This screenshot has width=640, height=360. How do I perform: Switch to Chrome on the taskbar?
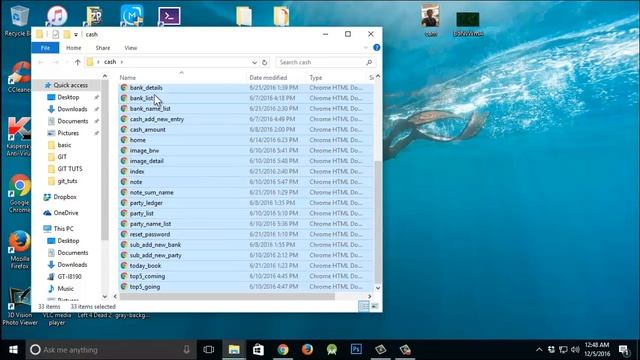(283, 350)
